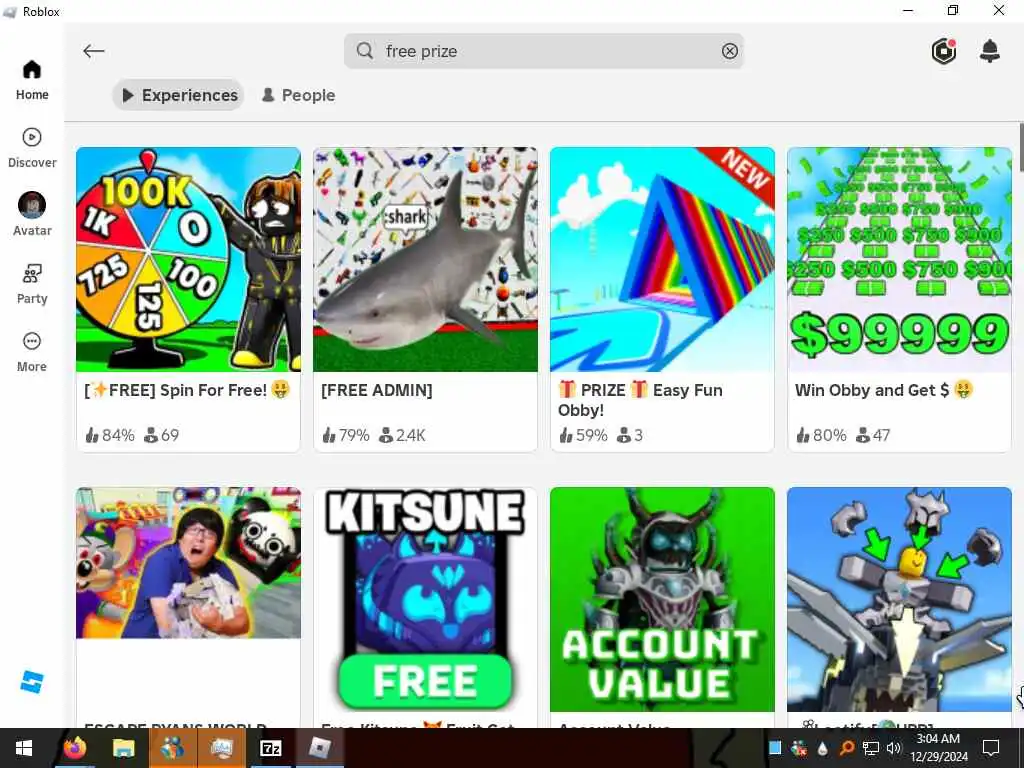Clear the search text with X icon
1024x768 pixels.
click(729, 51)
